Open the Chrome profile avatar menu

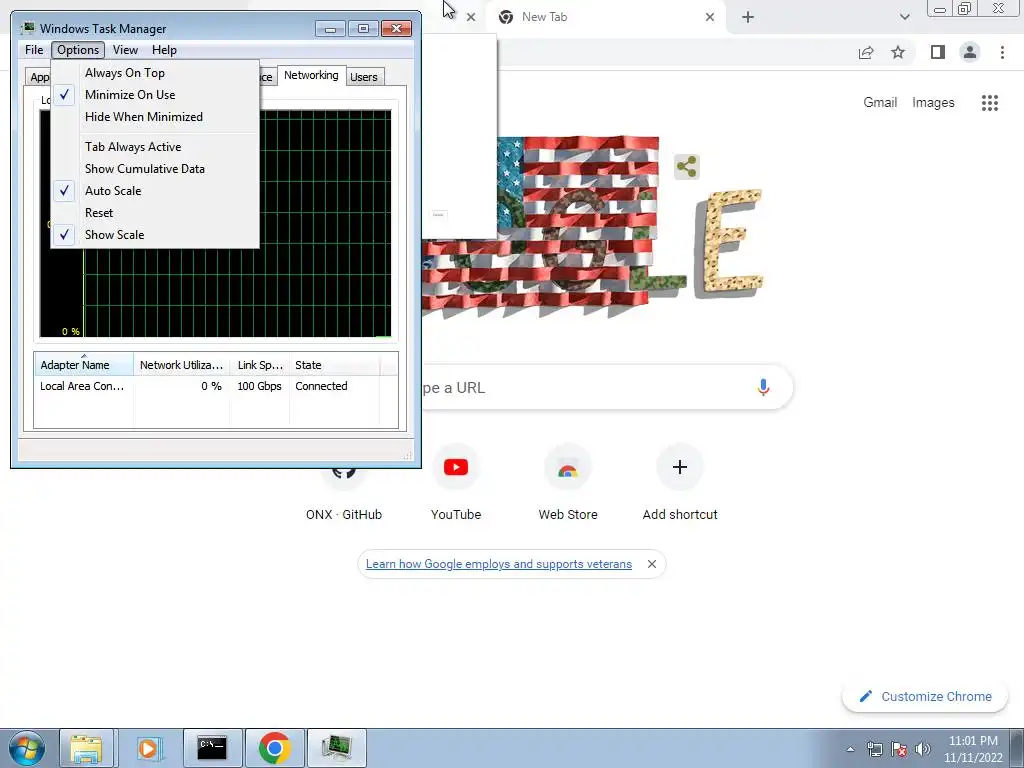pyautogui.click(x=970, y=52)
